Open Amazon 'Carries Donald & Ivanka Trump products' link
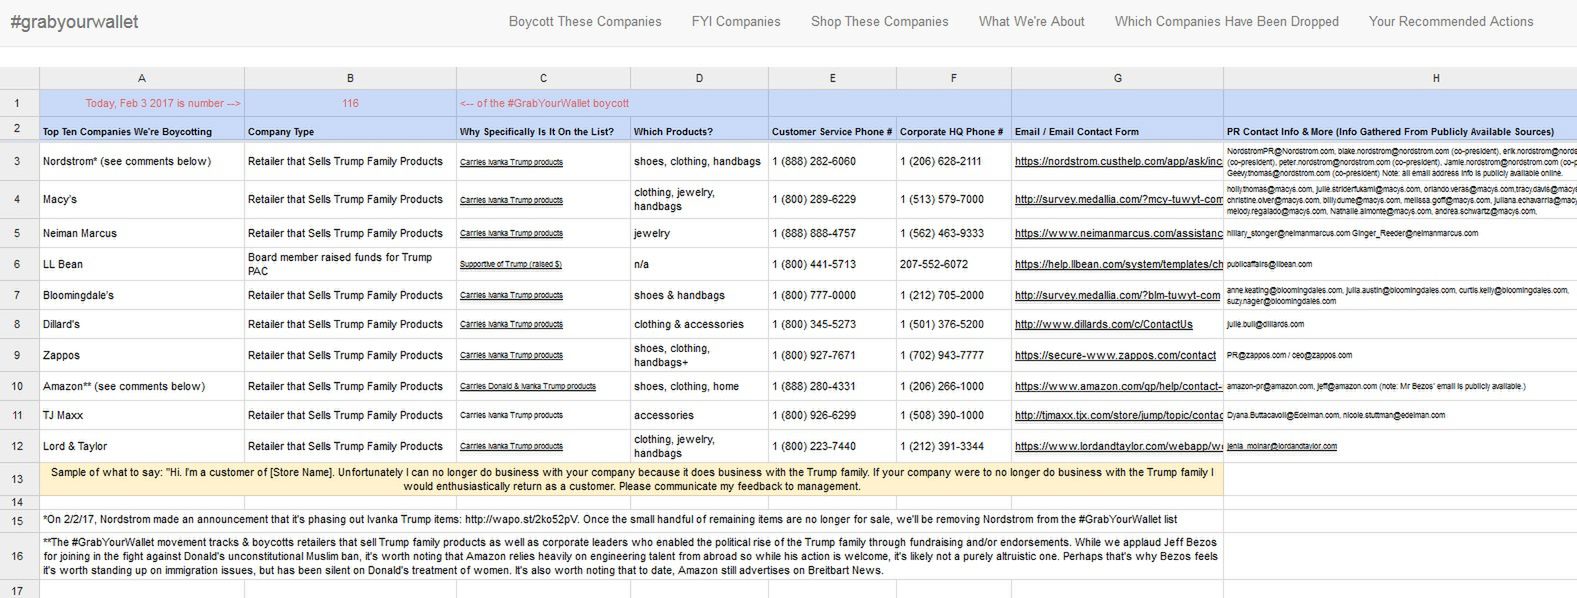The image size is (1577, 598). [528, 387]
